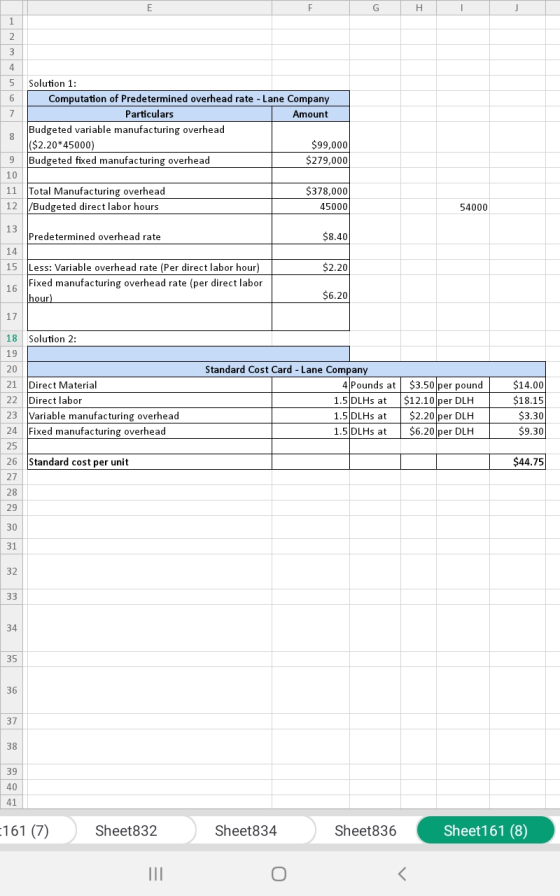Select the 'Direct labor' cell
This screenshot has width=560, height=896.
pos(149,400)
